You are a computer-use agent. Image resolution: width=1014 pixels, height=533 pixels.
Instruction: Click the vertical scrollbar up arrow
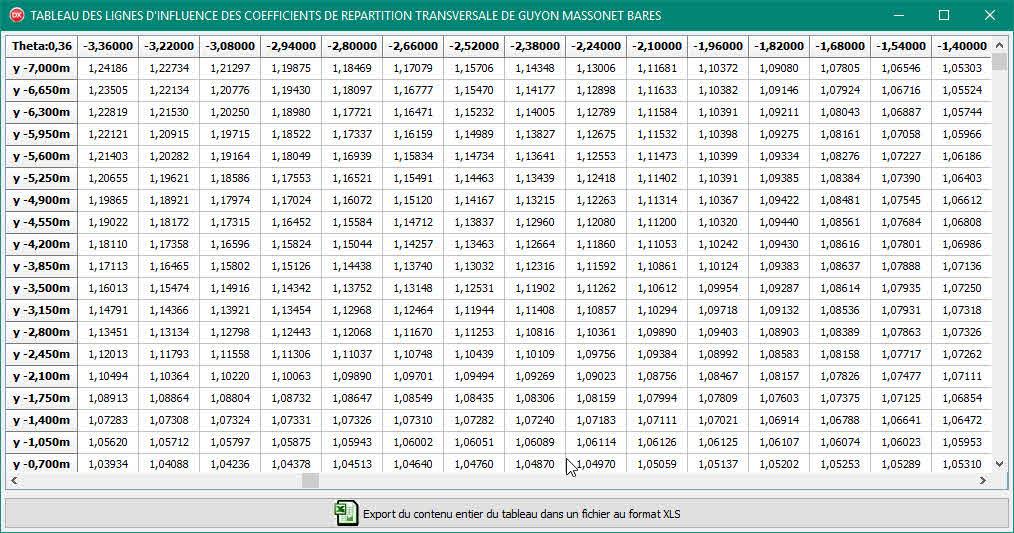click(x=999, y=46)
